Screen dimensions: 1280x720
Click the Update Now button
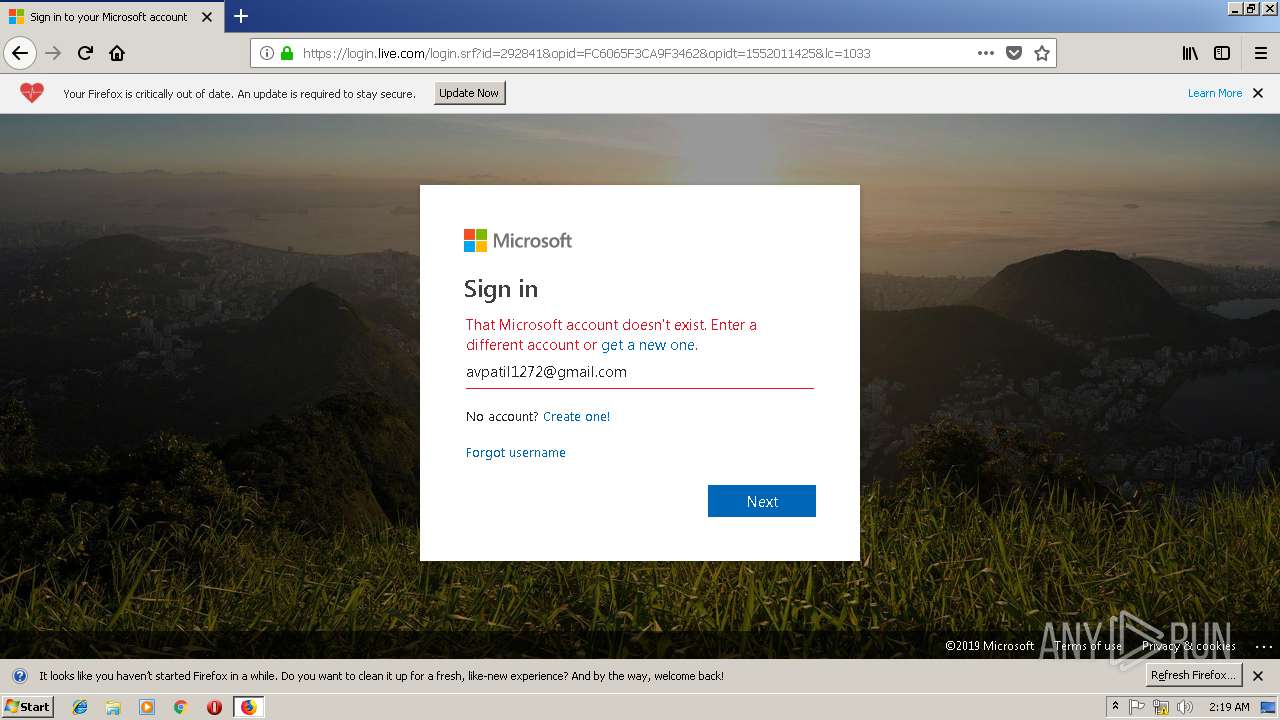click(x=469, y=93)
